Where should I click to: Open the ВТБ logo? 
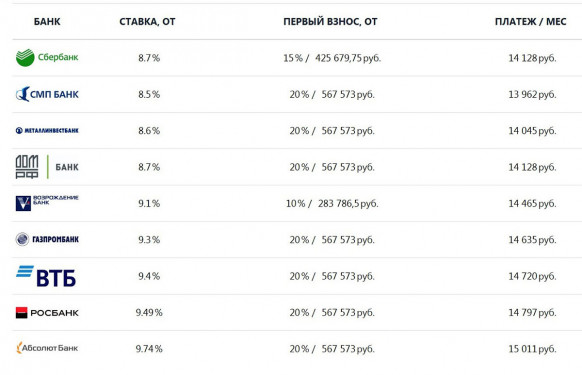(x=46, y=276)
